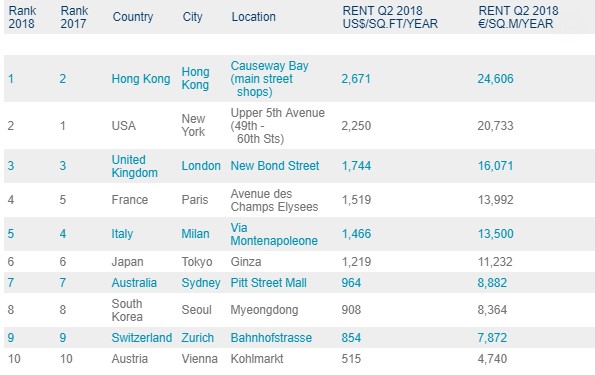
Task: Select the 'Japan' country cell
Action: (128, 262)
